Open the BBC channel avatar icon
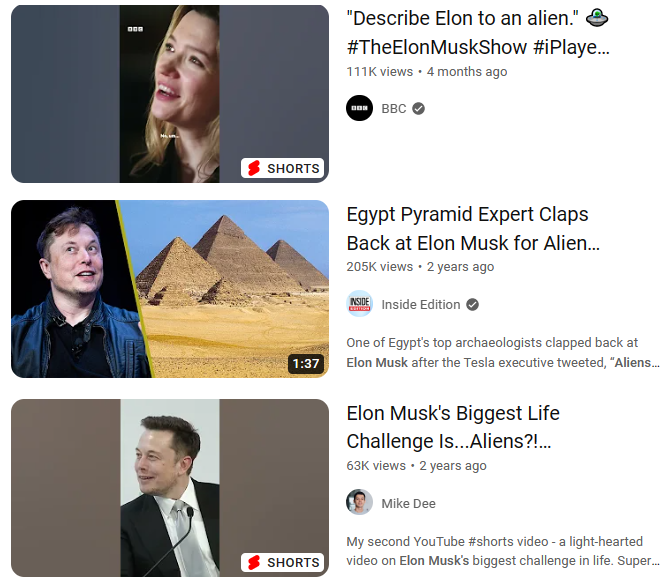 pyautogui.click(x=359, y=108)
